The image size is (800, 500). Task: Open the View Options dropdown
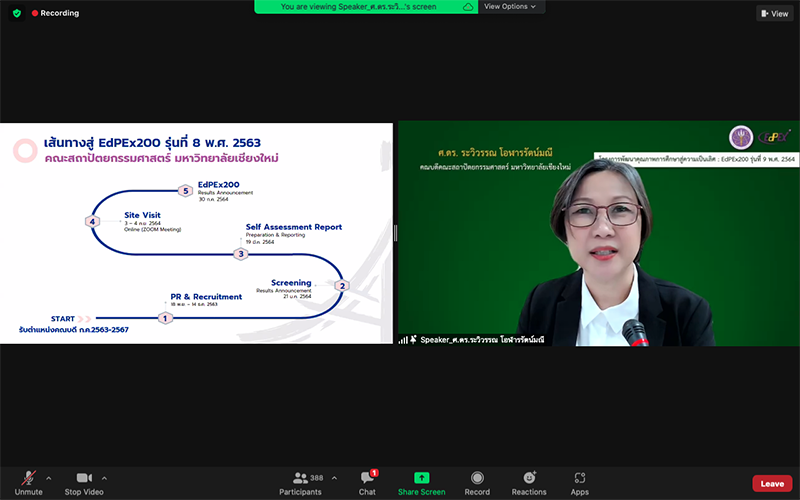510,7
